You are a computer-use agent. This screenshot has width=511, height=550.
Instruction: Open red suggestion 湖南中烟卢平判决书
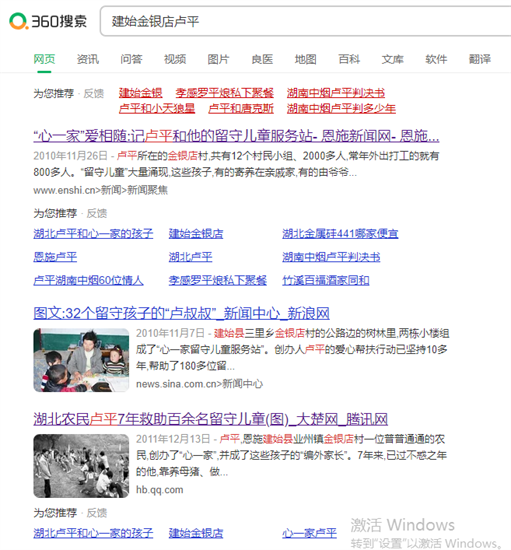336,93
